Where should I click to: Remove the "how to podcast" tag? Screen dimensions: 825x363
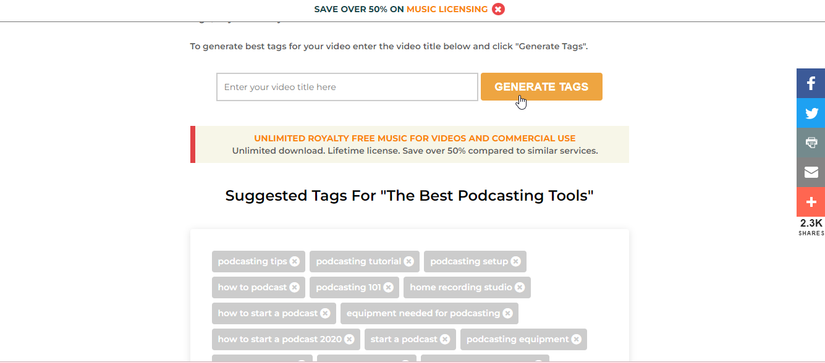coord(295,287)
